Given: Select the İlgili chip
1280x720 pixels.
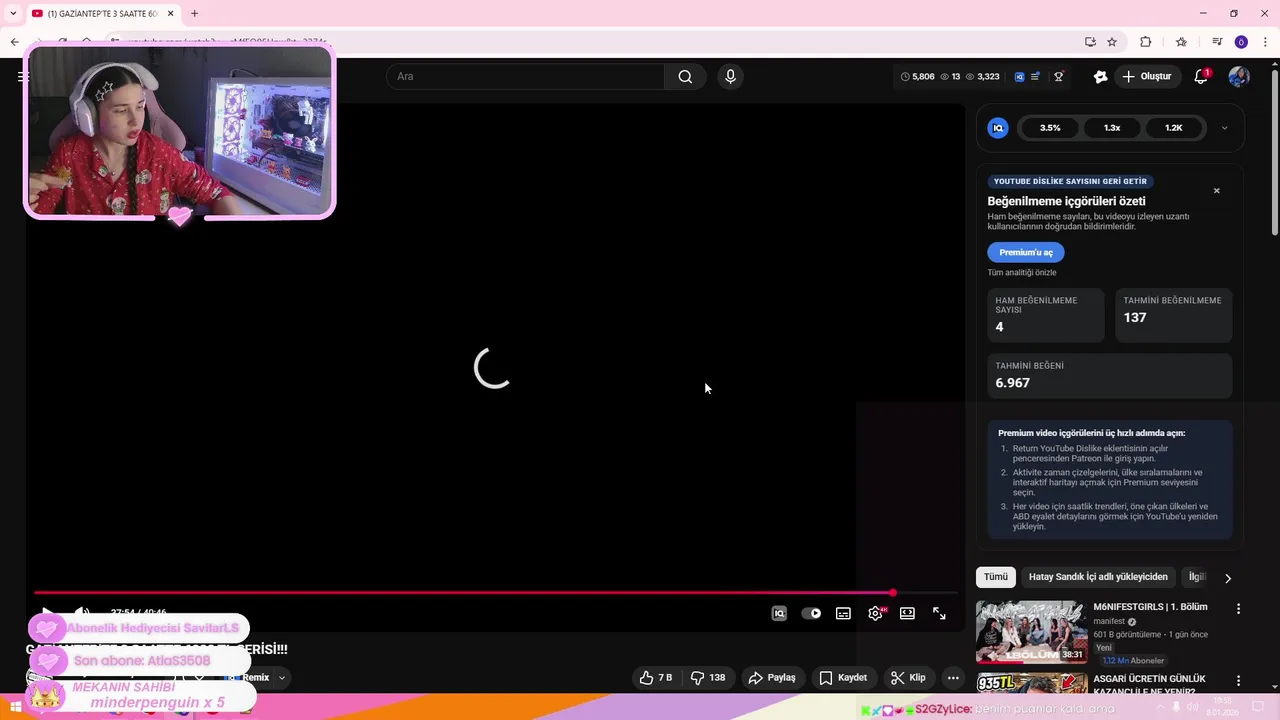Looking at the screenshot, I should pos(1197,577).
